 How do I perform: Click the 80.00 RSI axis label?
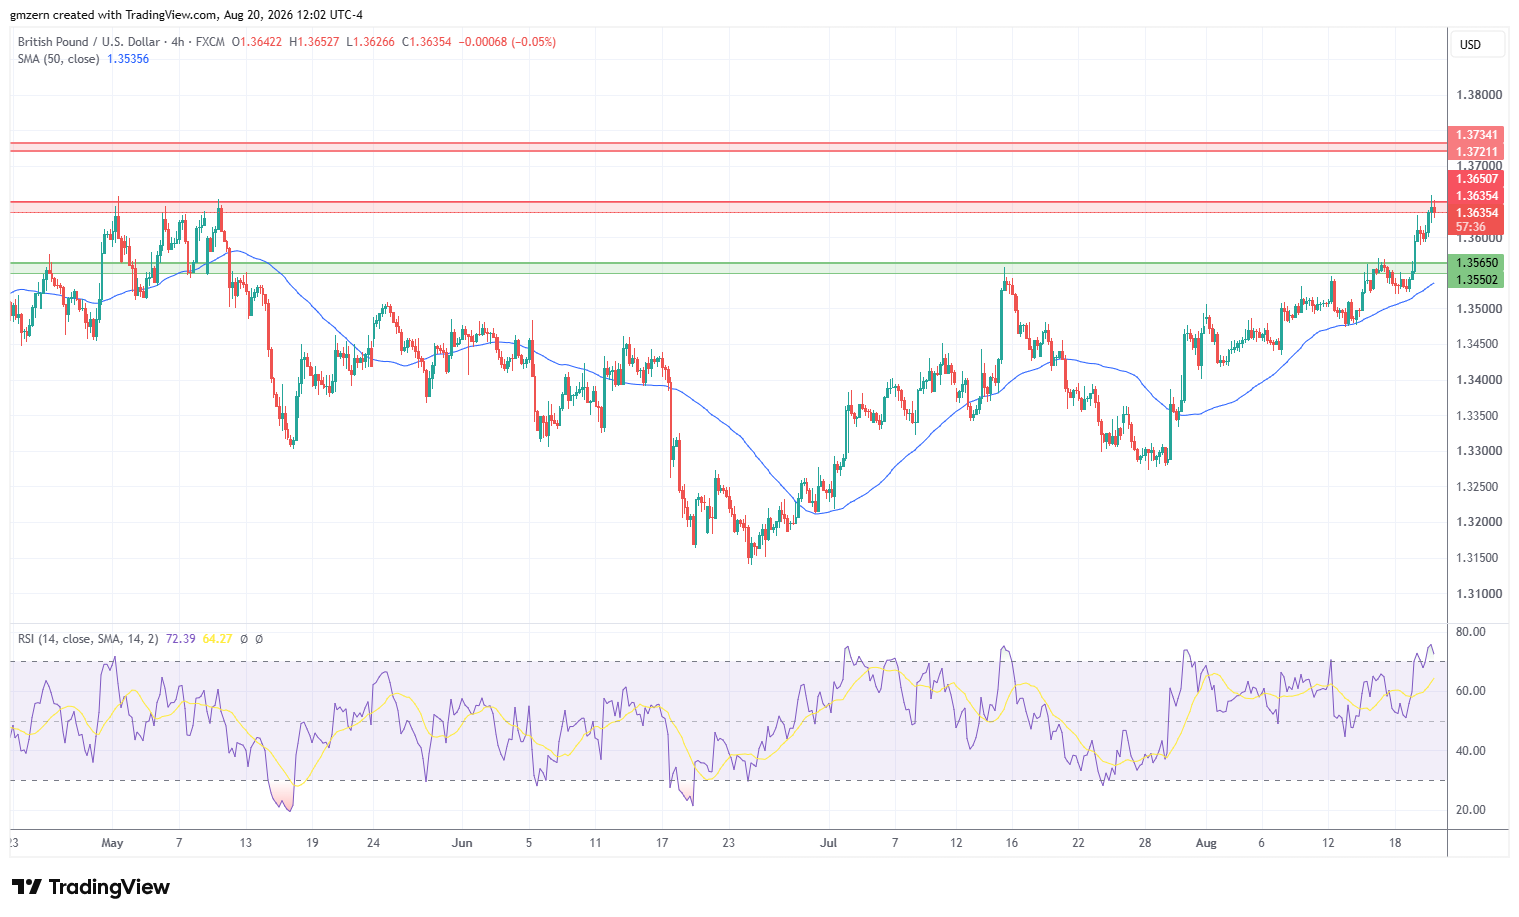(x=1471, y=632)
